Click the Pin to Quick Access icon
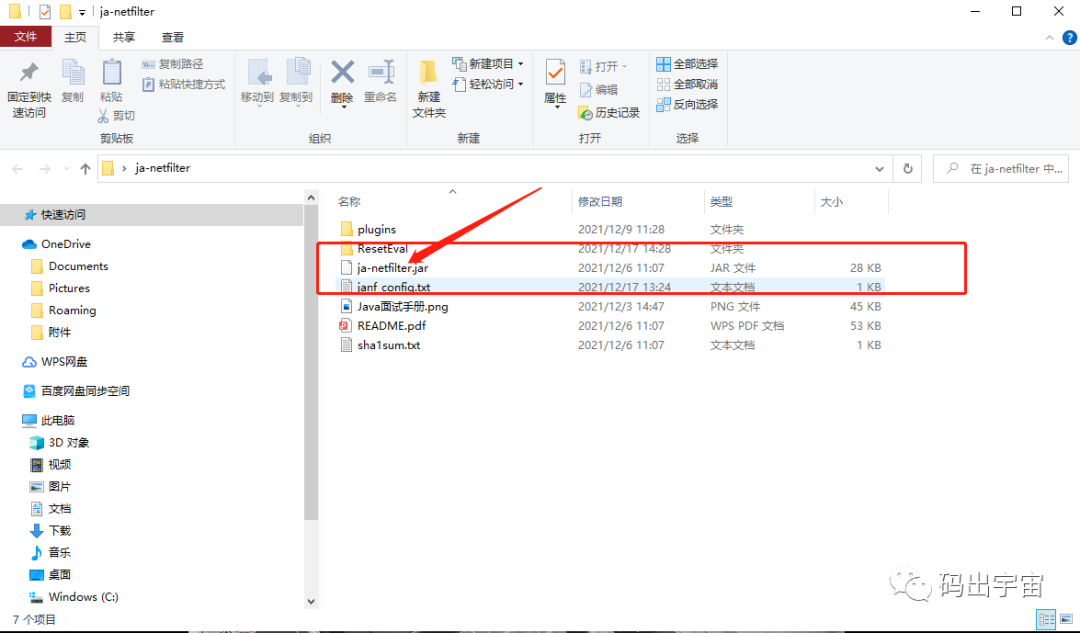Screen dimensions: 1080x633 pos(29,72)
